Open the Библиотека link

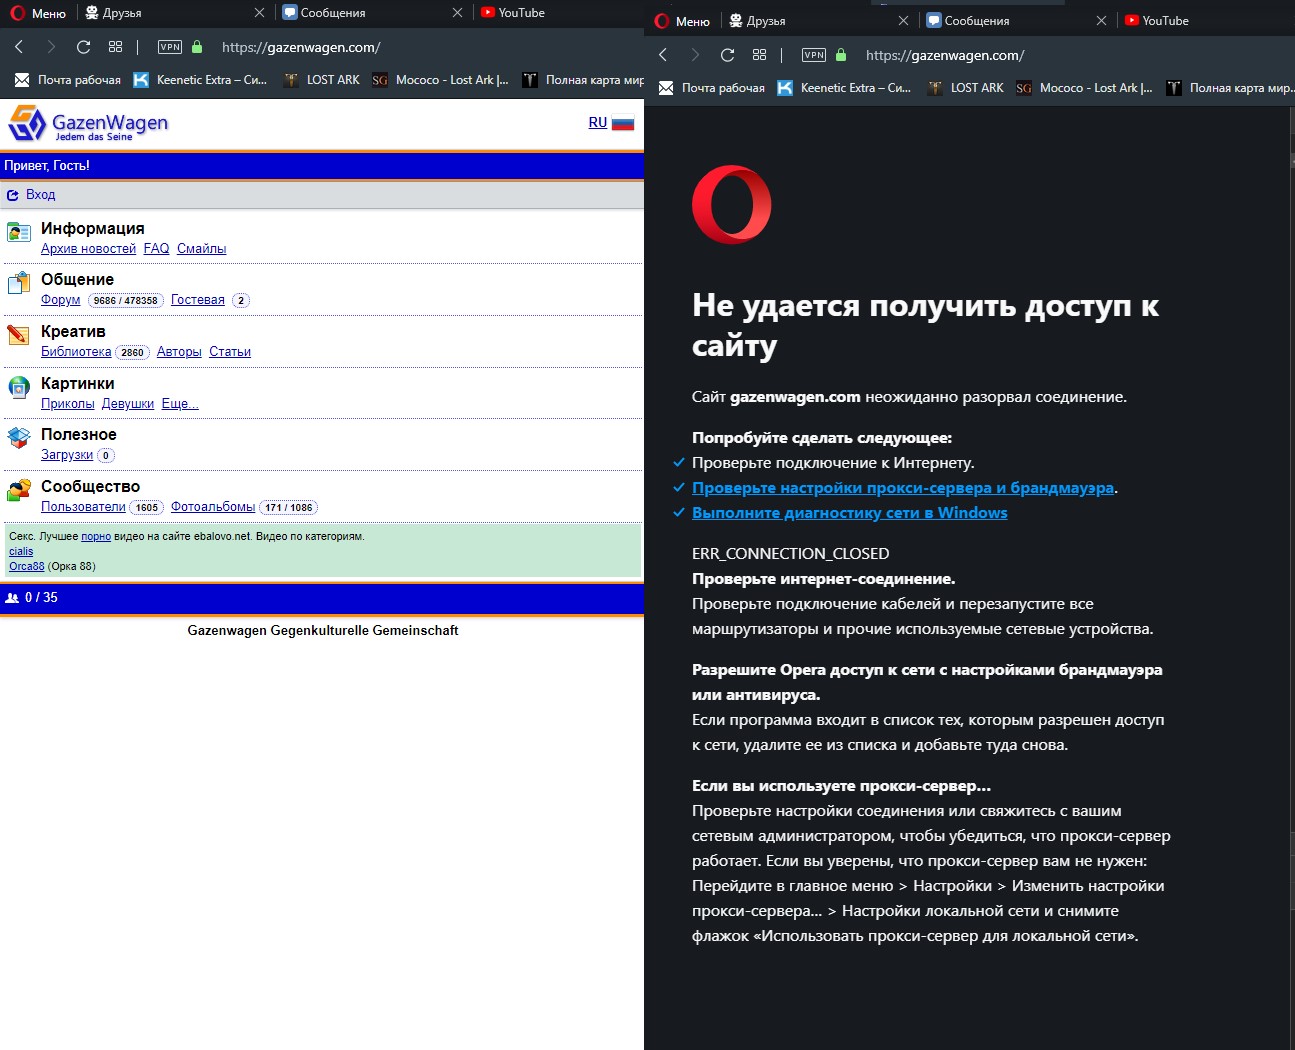(76, 352)
